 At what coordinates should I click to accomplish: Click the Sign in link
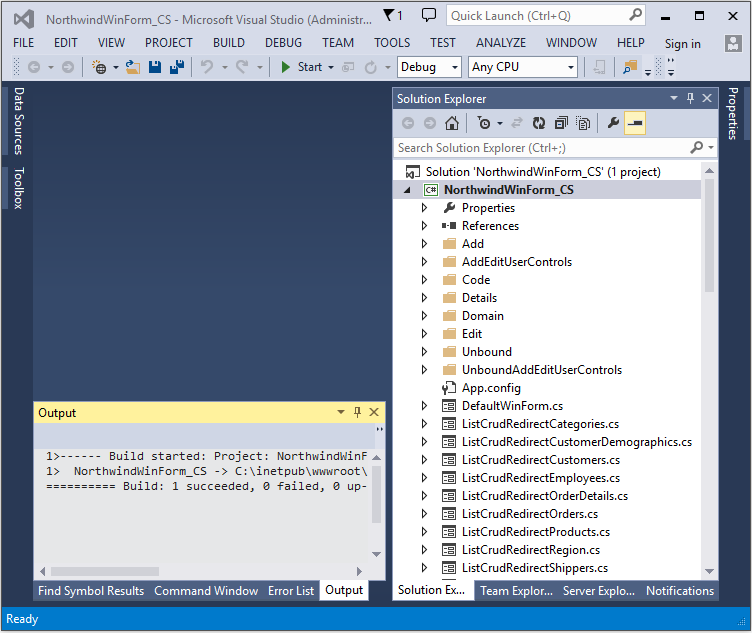tap(682, 44)
